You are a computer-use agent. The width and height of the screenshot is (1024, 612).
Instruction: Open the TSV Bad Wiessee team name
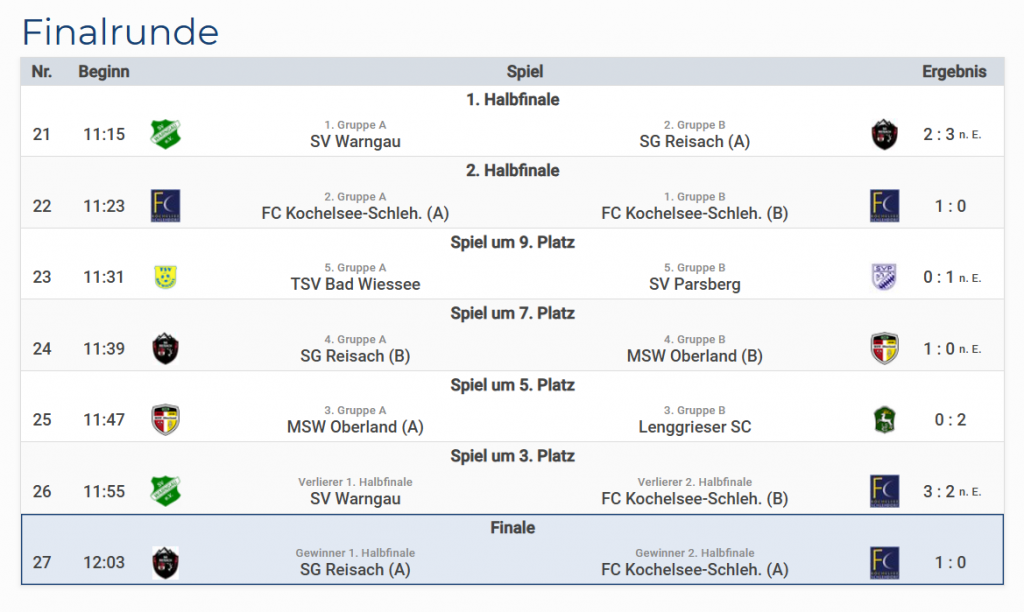(355, 284)
